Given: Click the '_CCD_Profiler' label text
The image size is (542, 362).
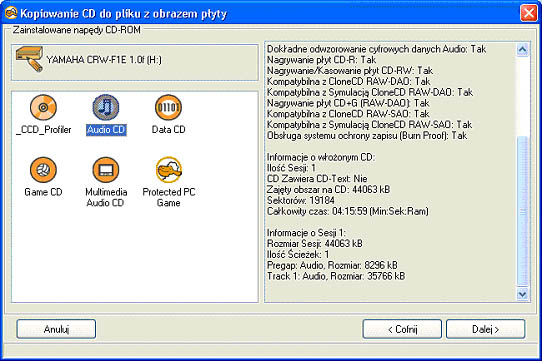Looking at the screenshot, I should [x=44, y=130].
